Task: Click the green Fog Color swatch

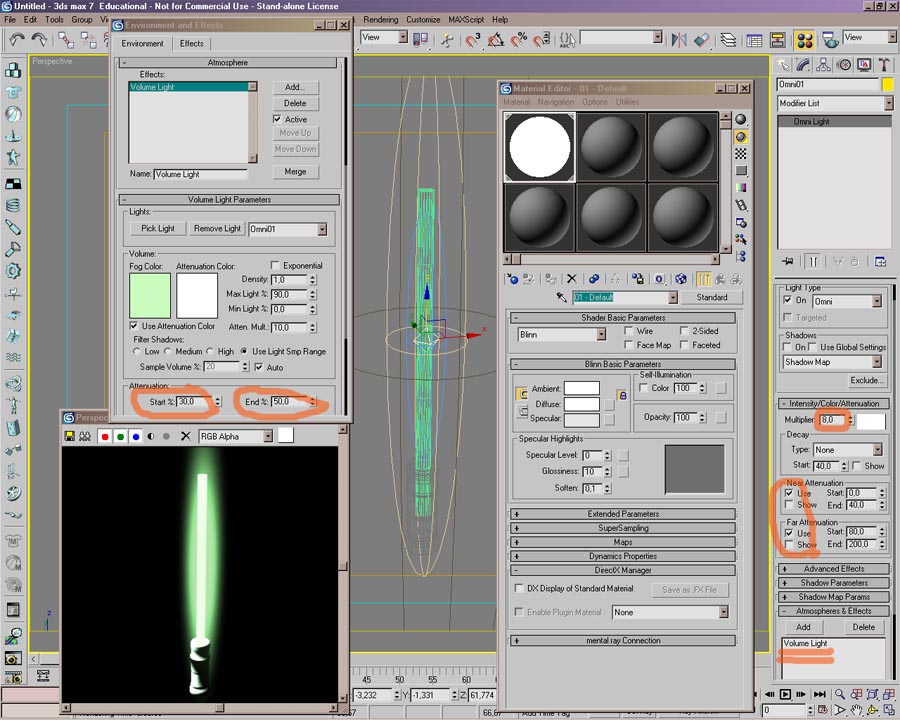Action: tap(150, 295)
